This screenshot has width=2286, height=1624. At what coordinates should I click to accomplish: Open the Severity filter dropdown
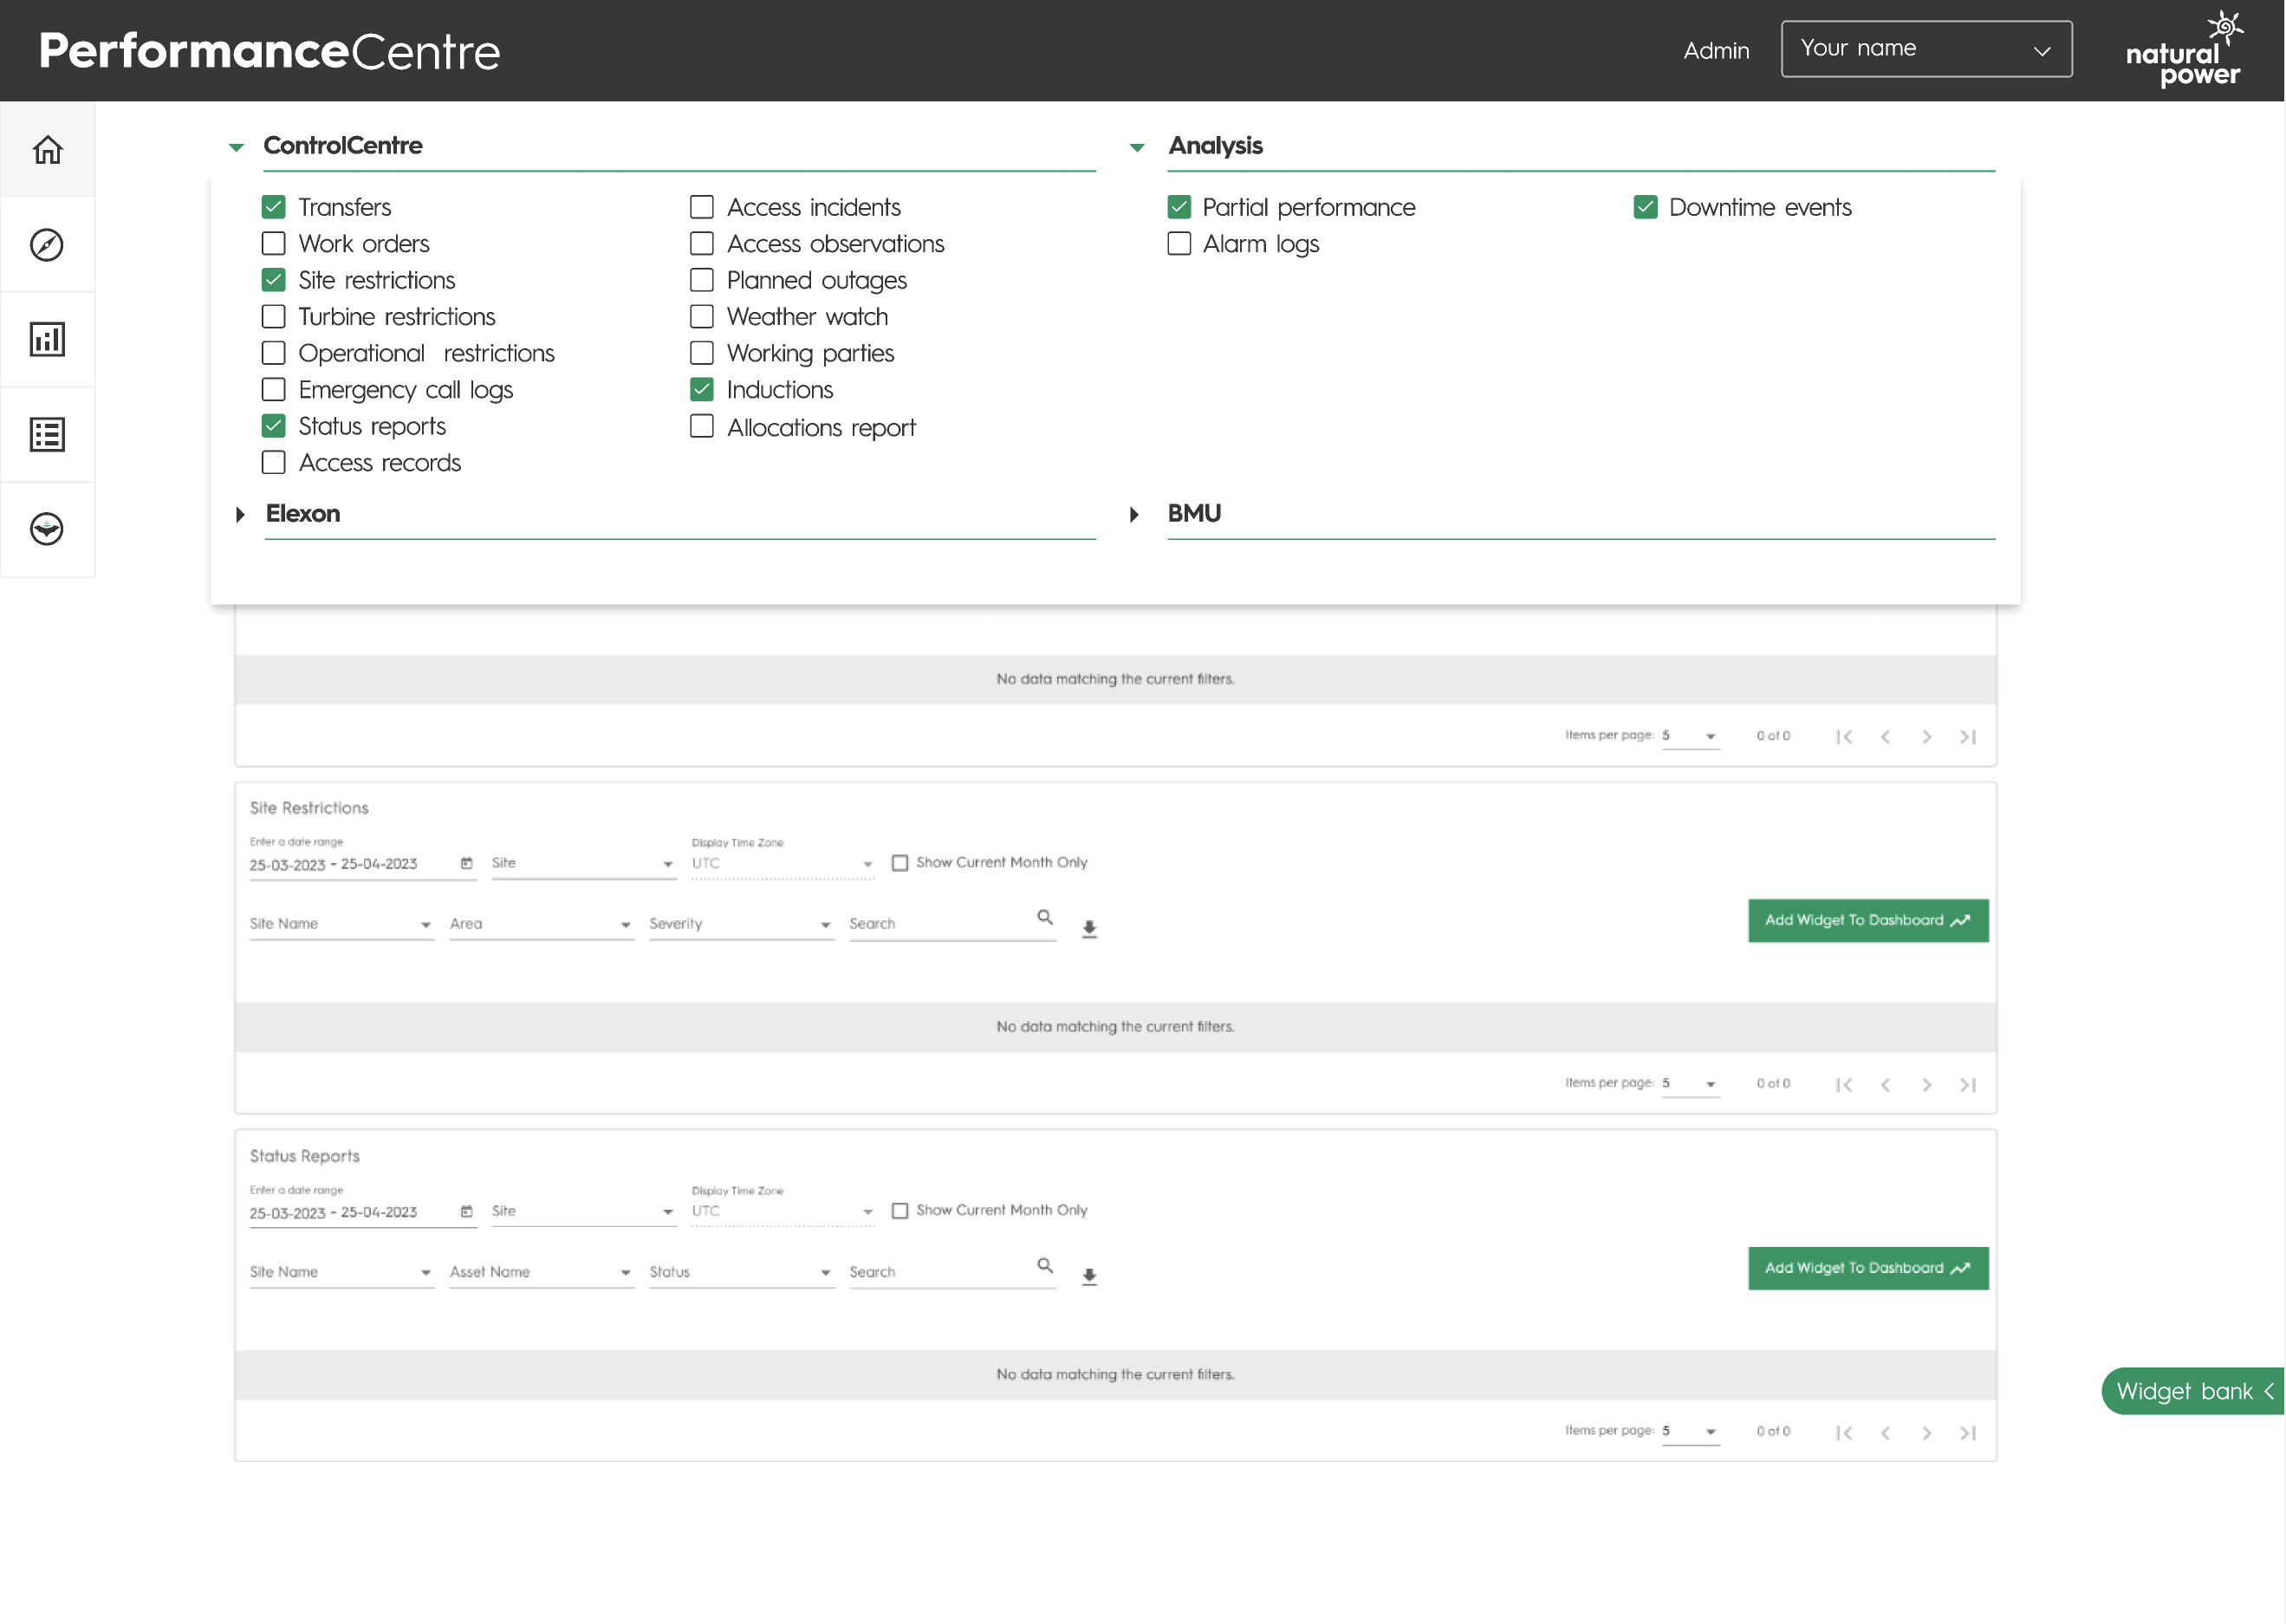[740, 924]
